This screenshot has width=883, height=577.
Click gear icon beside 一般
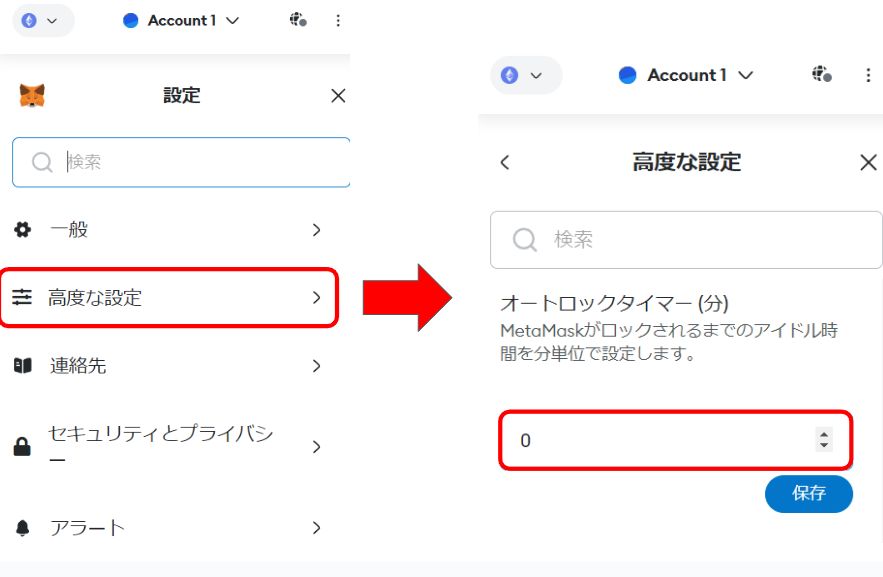(x=23, y=230)
